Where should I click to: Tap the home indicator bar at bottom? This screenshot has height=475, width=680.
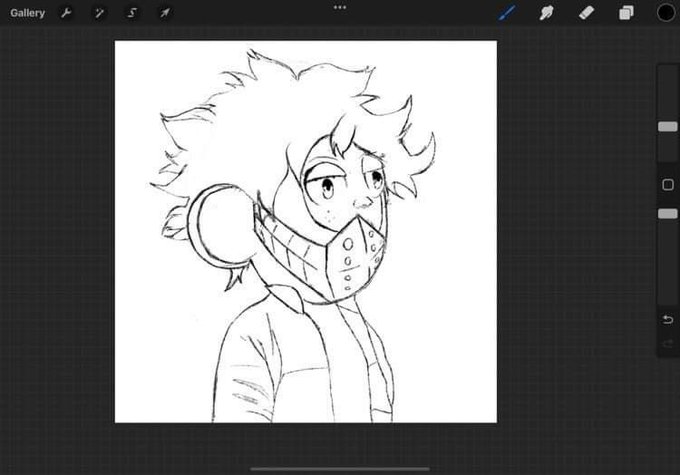pyautogui.click(x=340, y=469)
